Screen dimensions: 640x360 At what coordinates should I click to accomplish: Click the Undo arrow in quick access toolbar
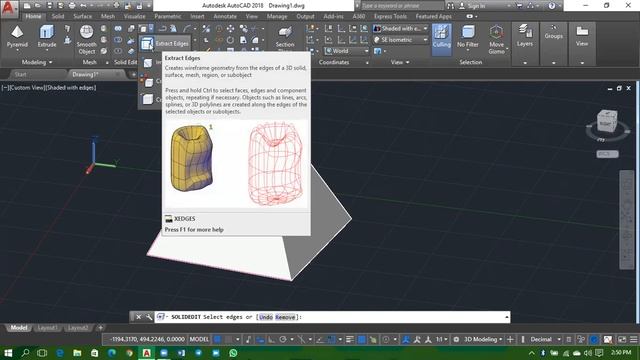[x=83, y=6]
